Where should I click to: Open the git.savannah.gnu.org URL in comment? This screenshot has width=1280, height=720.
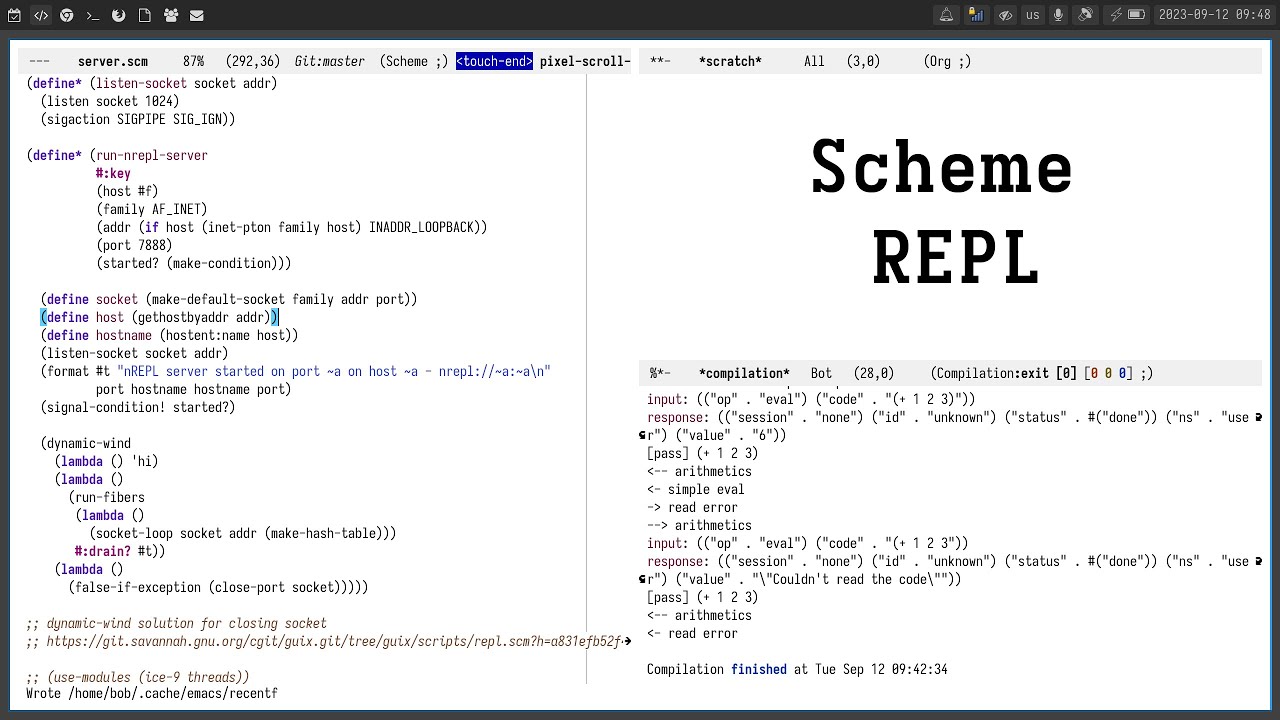click(x=335, y=642)
